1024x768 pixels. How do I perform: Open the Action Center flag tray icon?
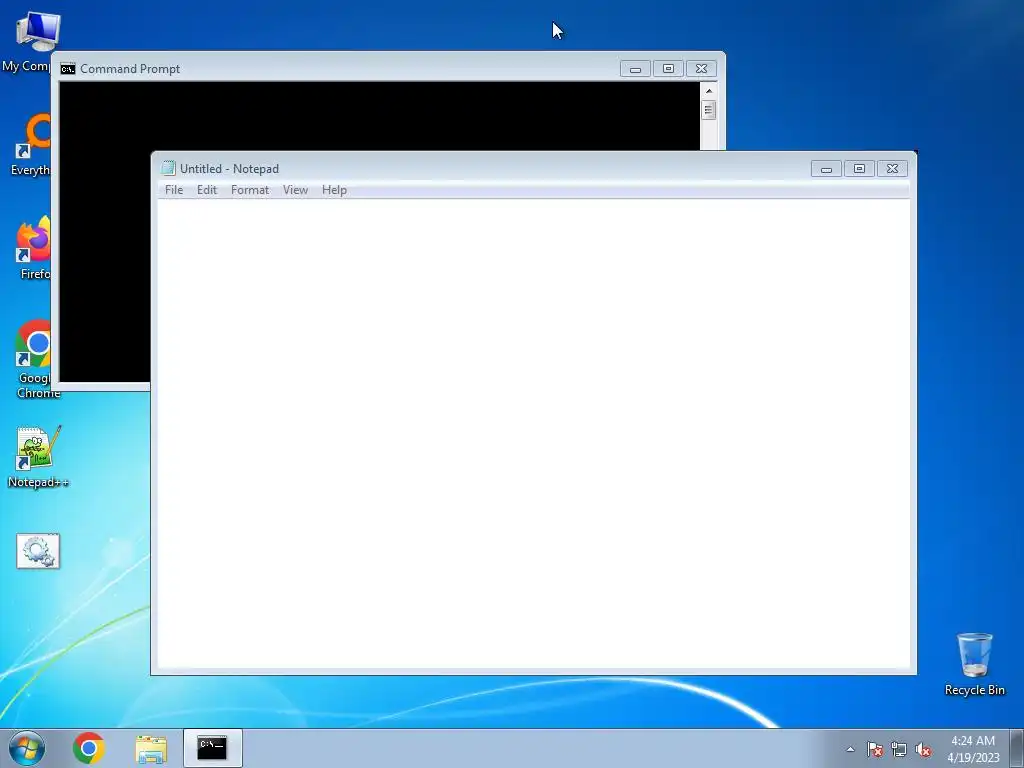pos(875,749)
